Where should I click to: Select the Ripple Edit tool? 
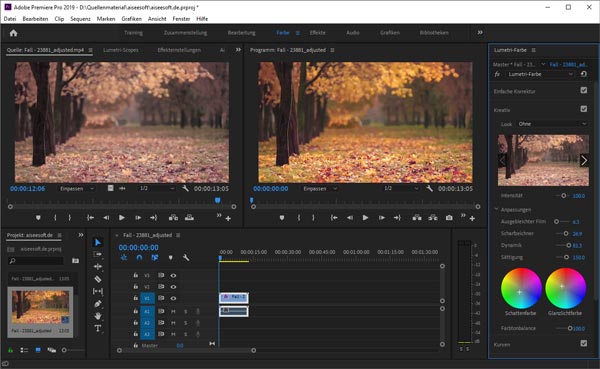point(98,267)
